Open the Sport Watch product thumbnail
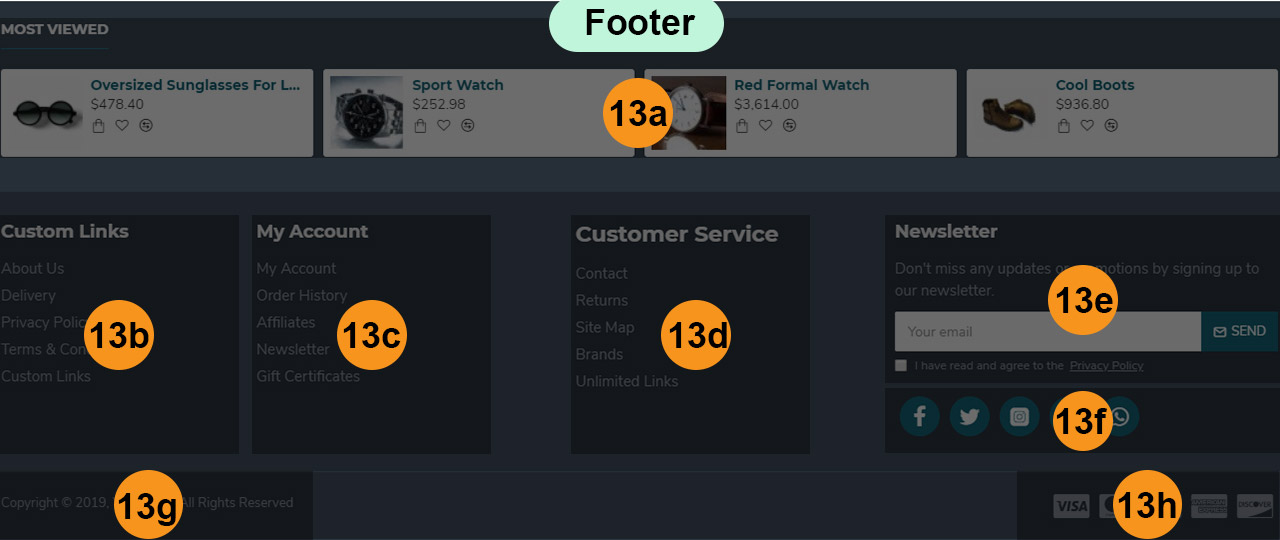1280x540 pixels. [366, 113]
